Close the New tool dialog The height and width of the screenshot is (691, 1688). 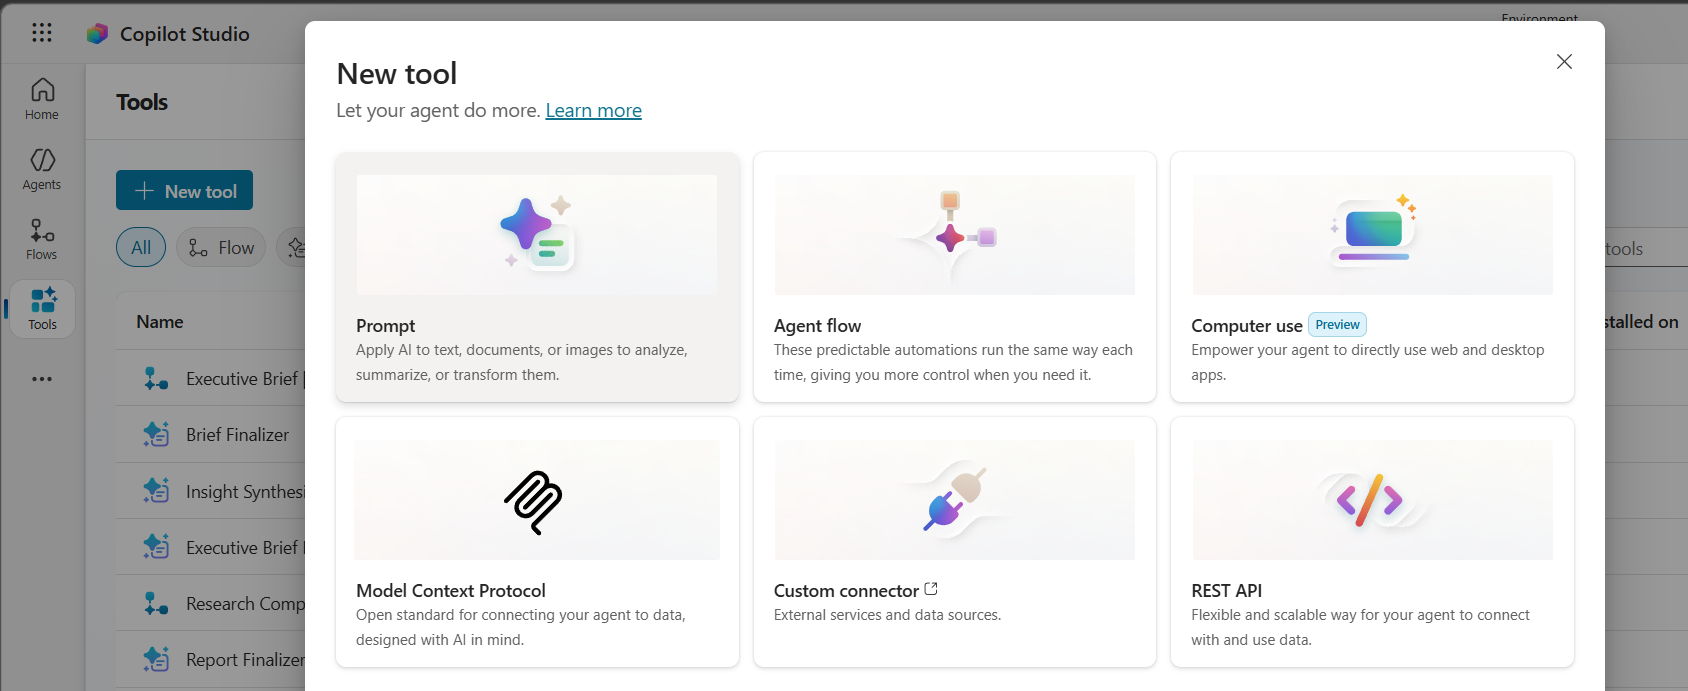tap(1564, 62)
